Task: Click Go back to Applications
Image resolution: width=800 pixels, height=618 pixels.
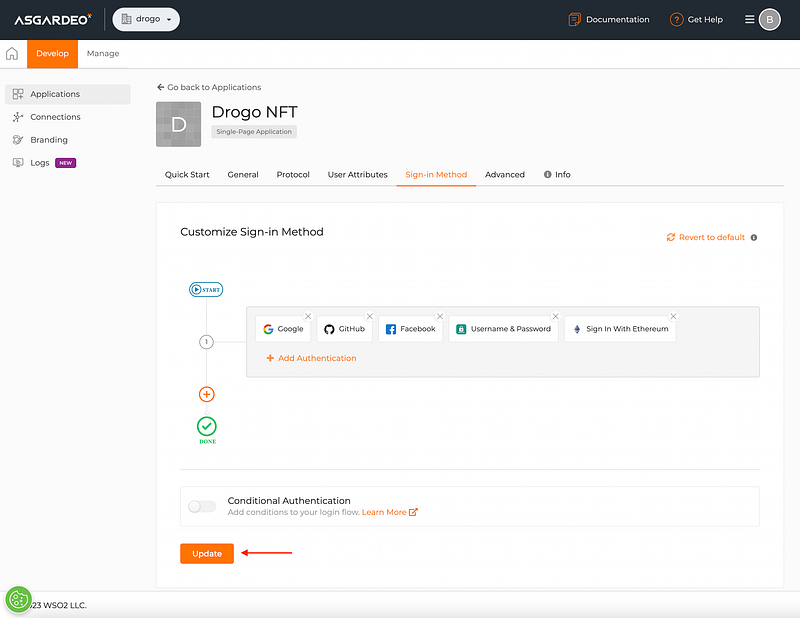Action: click(209, 87)
